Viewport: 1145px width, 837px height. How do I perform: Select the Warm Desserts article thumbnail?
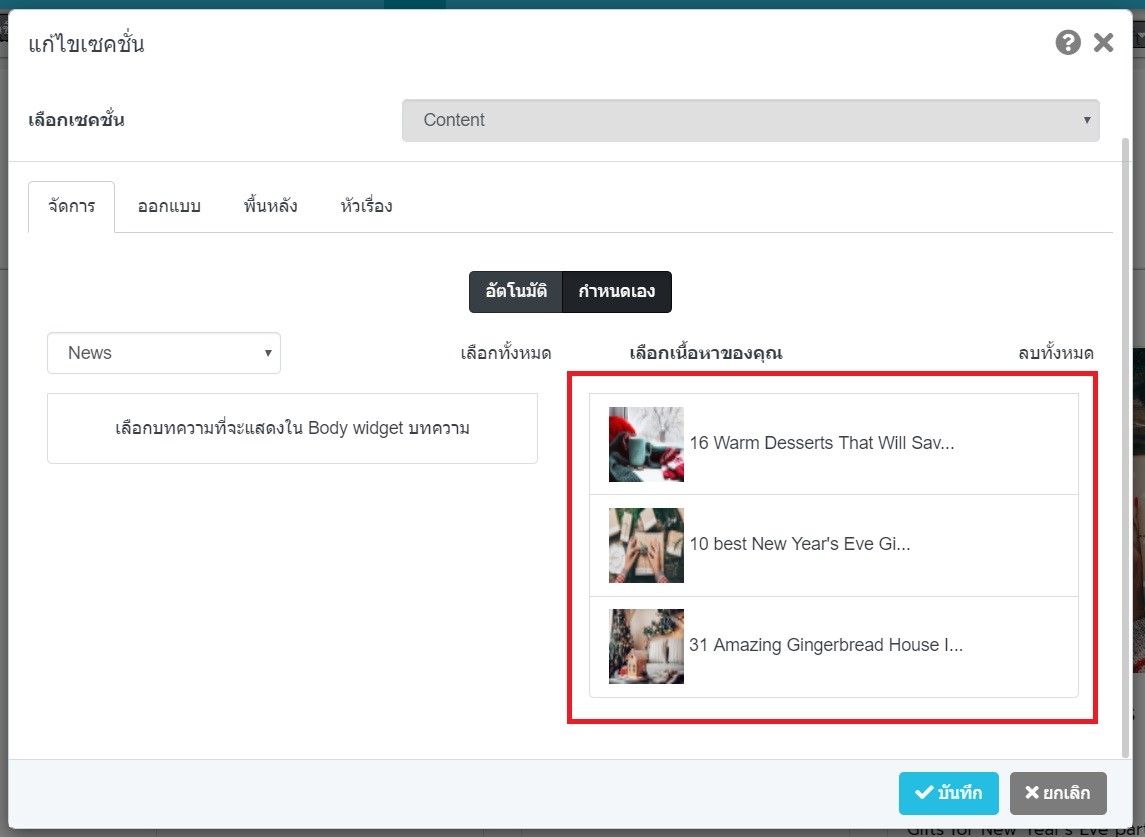(x=646, y=444)
